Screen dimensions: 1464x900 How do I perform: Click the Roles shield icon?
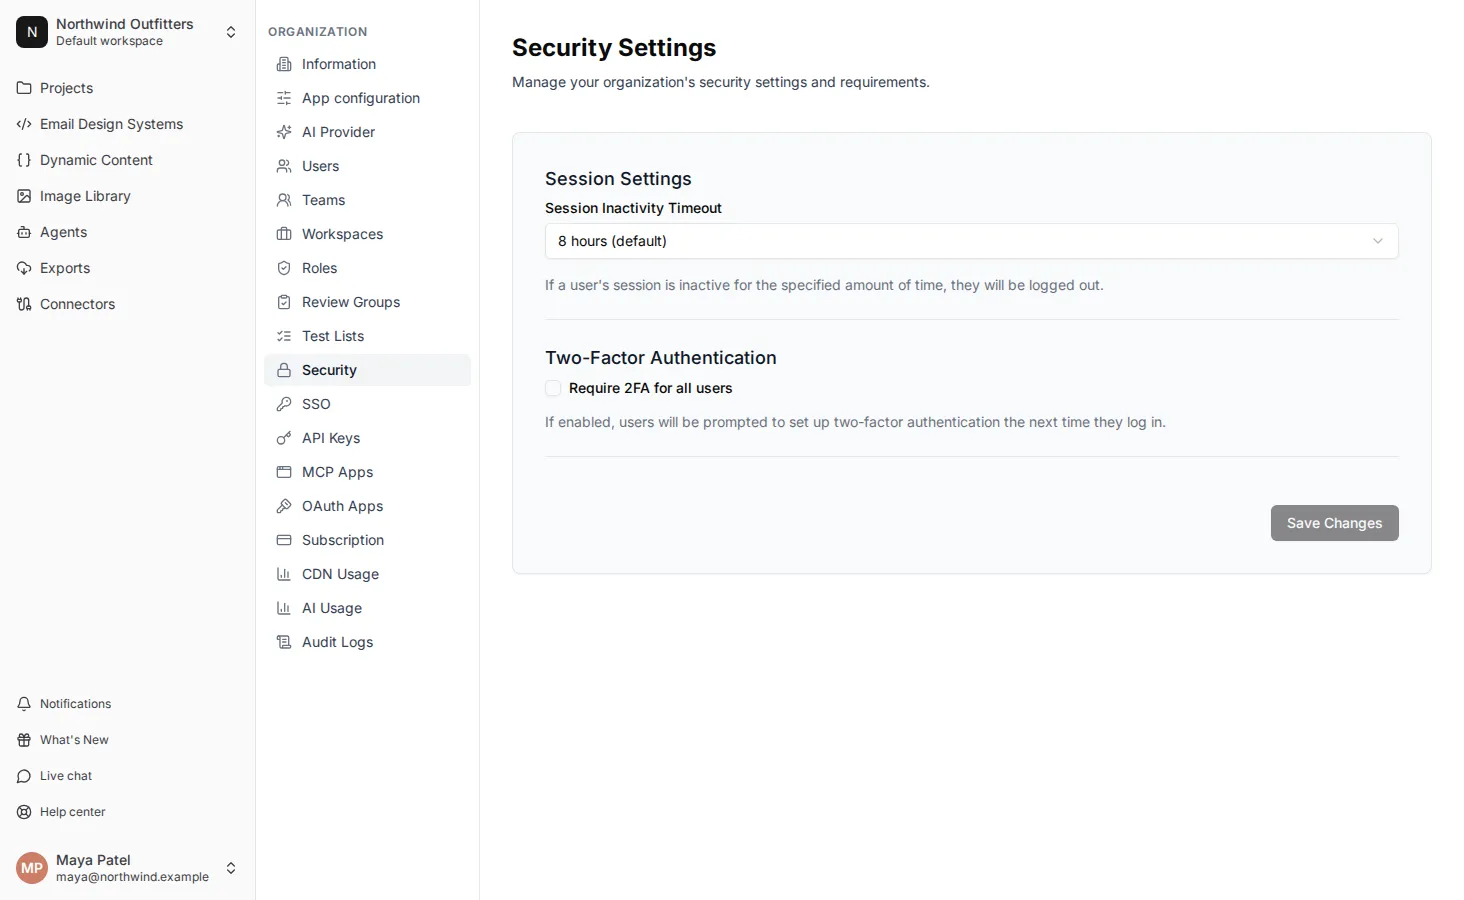(284, 268)
